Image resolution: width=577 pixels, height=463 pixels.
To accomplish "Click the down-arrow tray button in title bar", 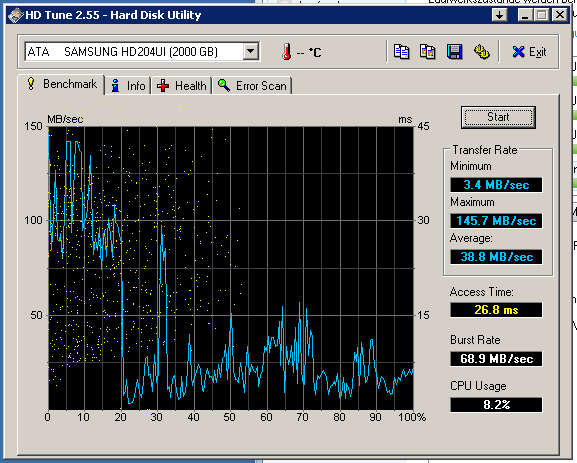I will click(x=499, y=15).
